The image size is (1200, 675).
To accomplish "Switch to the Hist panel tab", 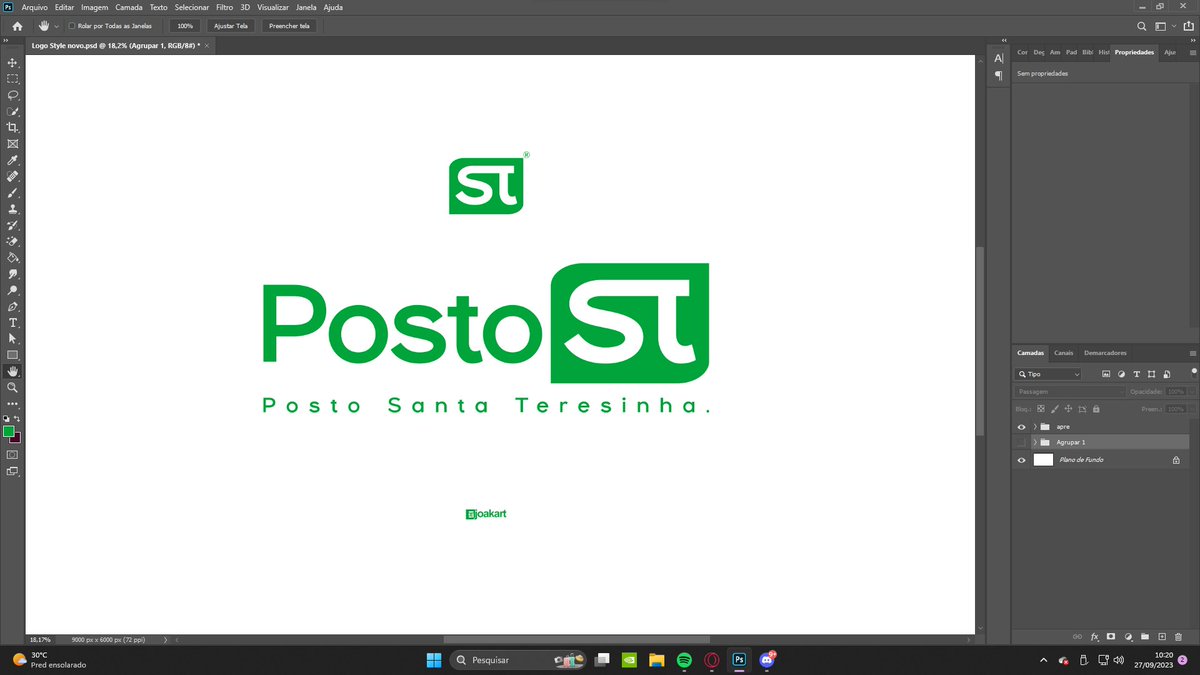I will tap(1104, 52).
